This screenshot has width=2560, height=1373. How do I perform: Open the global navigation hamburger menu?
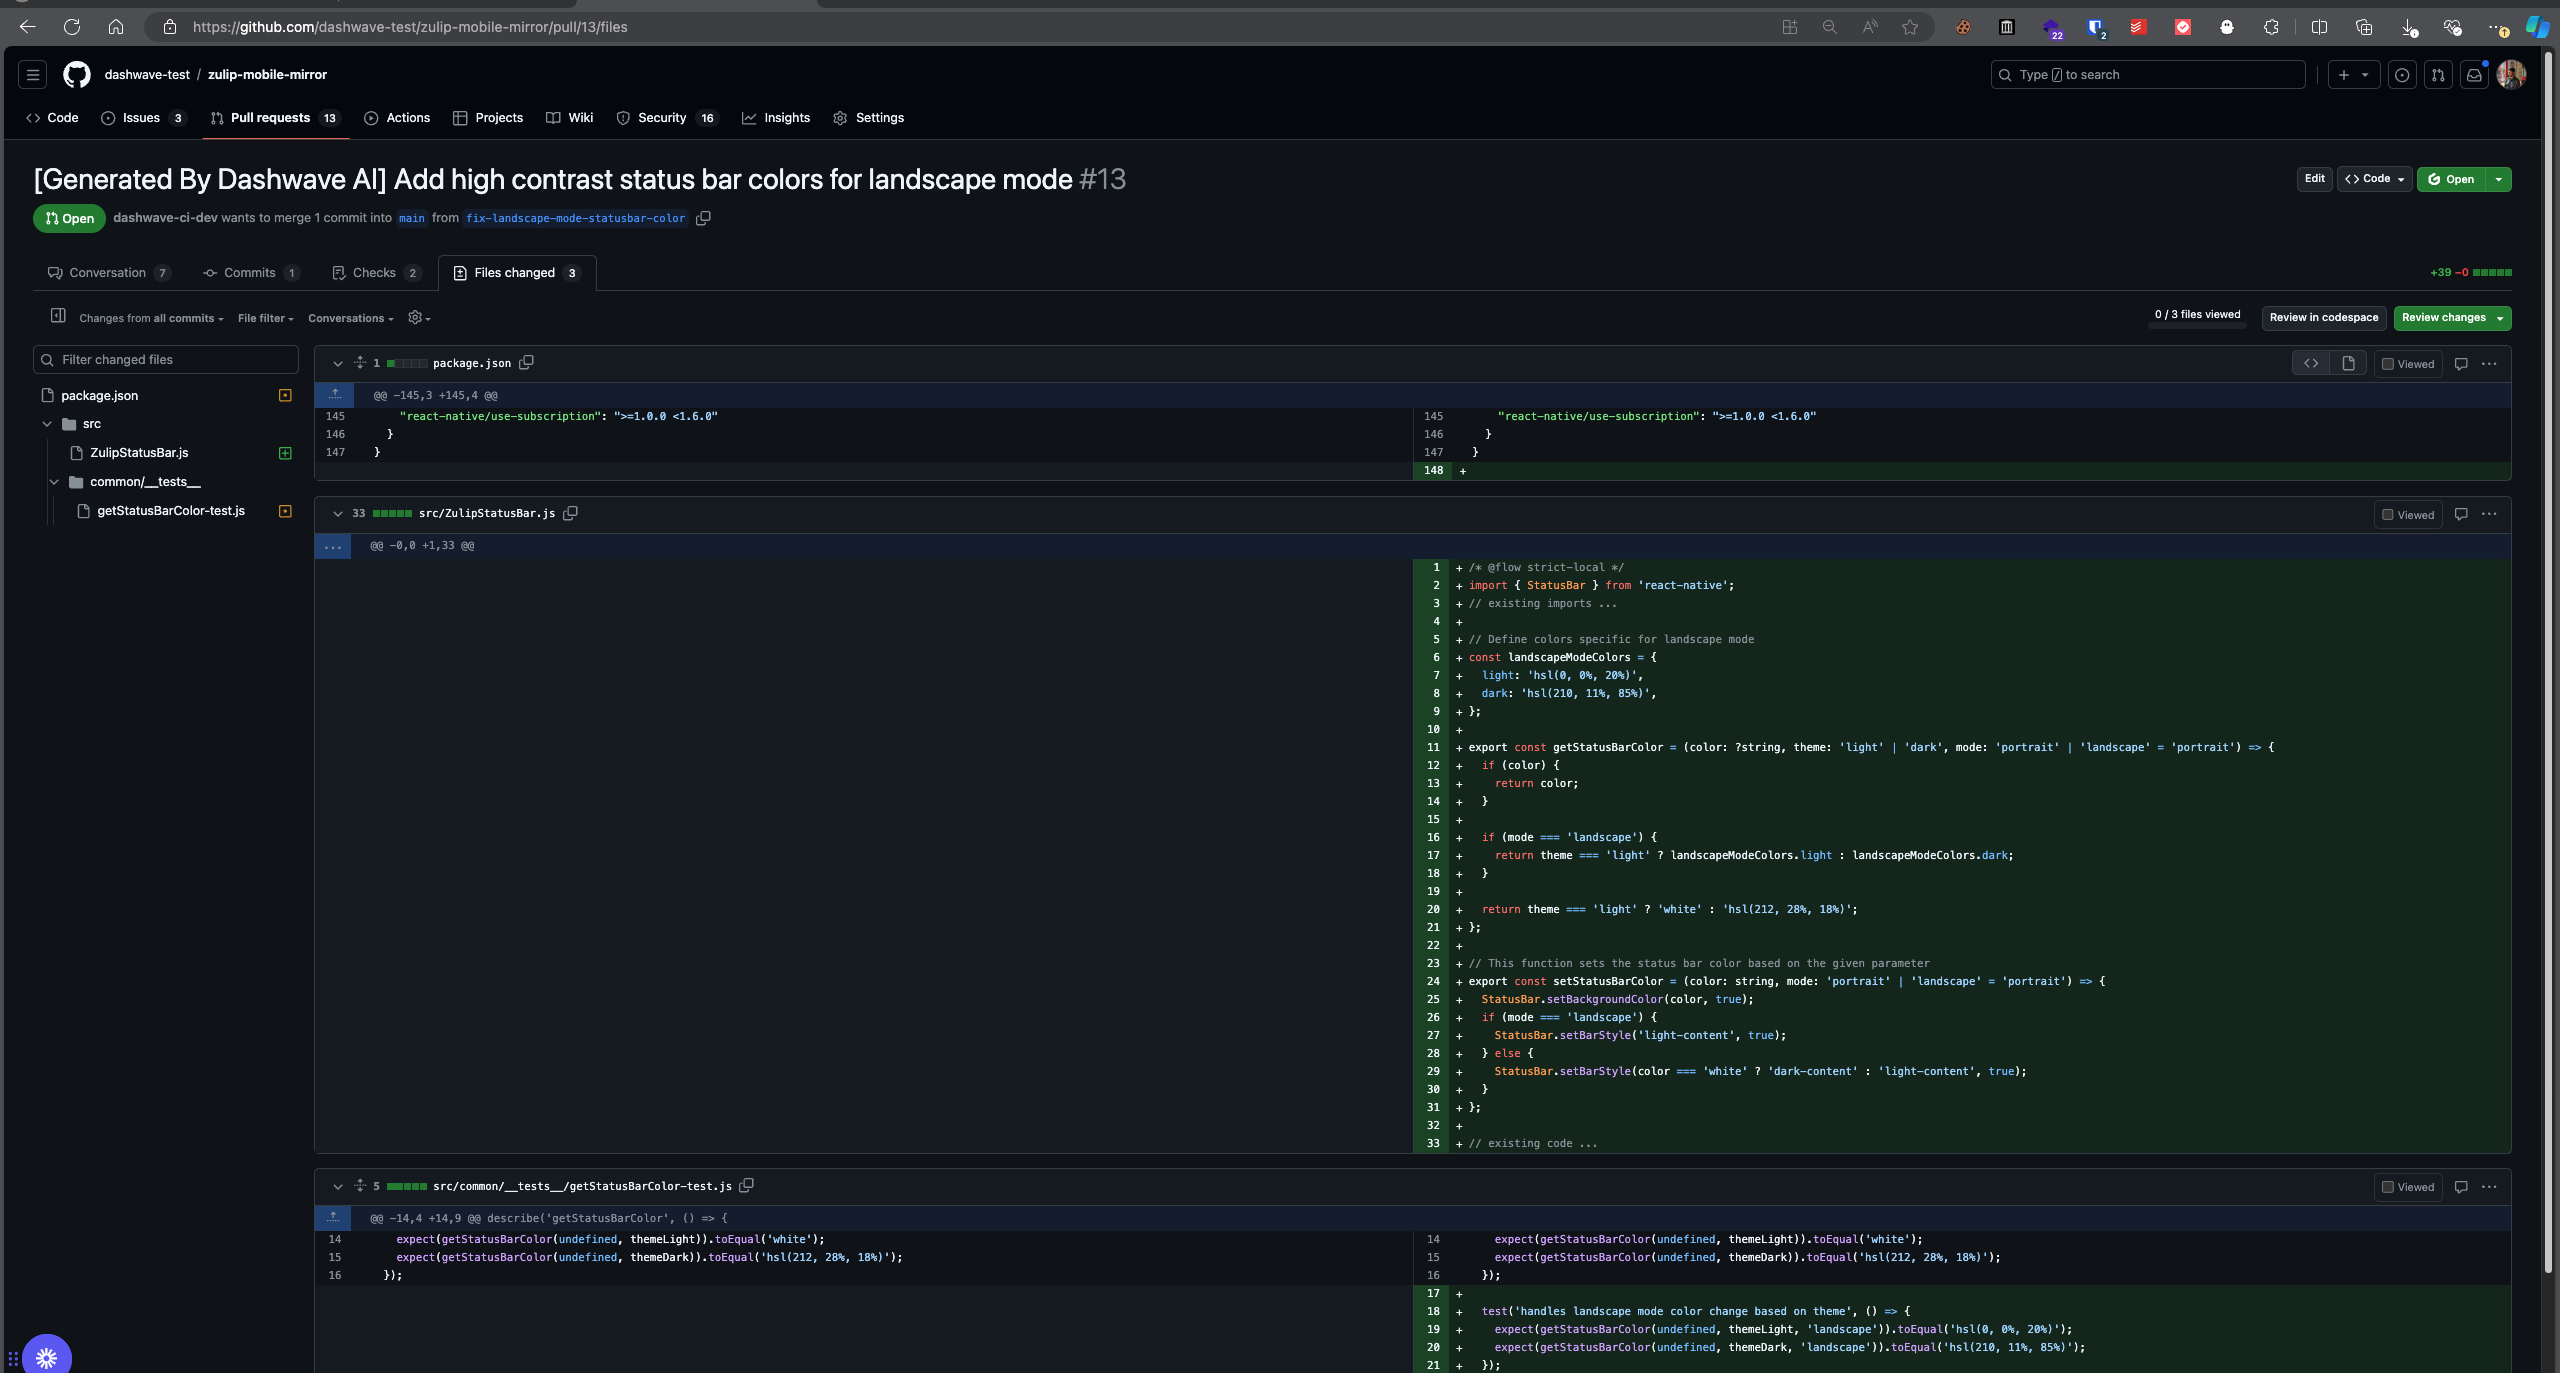(x=32, y=75)
